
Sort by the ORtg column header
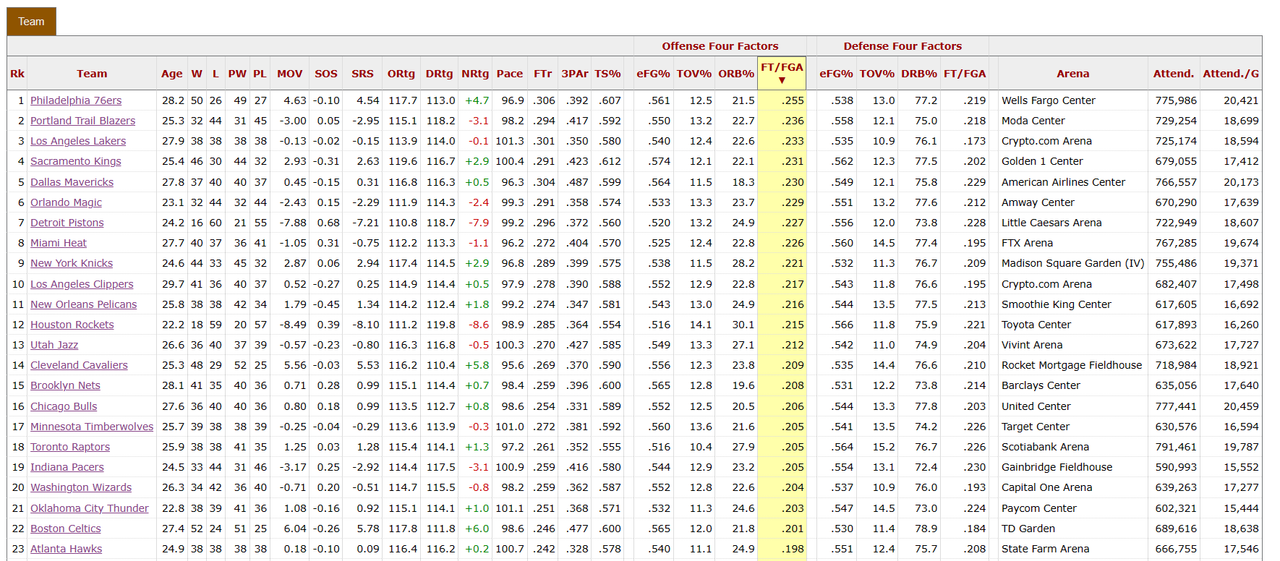tap(401, 73)
